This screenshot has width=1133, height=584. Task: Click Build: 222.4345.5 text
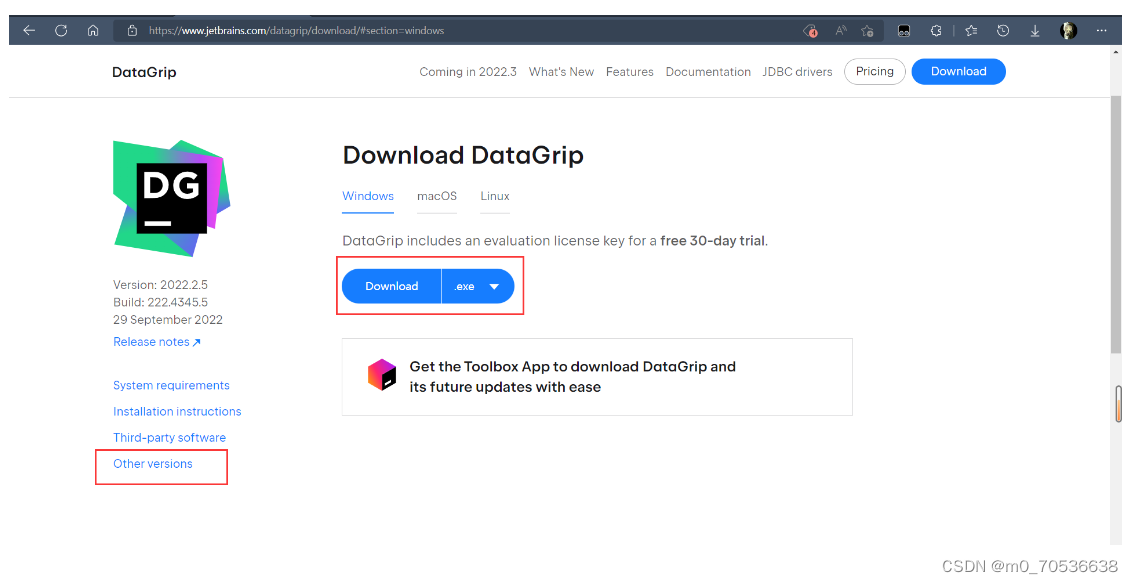pos(160,302)
